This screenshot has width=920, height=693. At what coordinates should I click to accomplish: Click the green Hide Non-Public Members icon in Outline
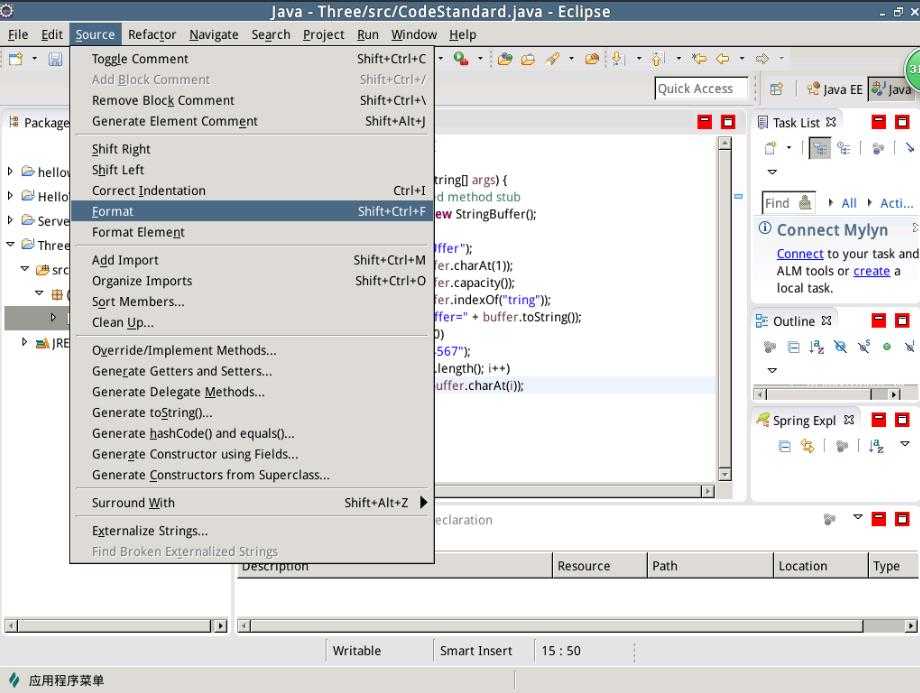pos(887,347)
